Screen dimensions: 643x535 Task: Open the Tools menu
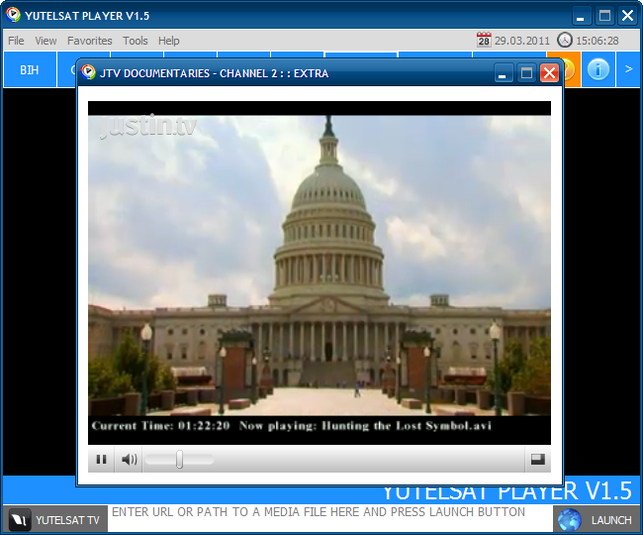pos(135,41)
